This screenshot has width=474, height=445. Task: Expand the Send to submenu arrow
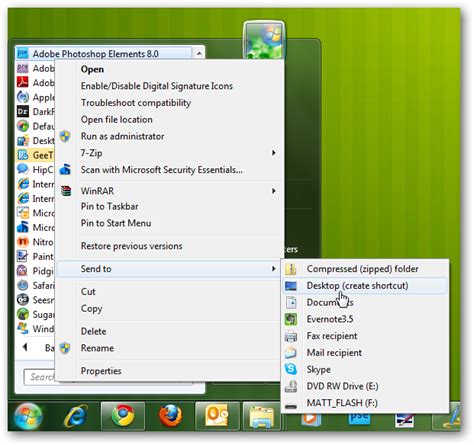[x=273, y=269]
